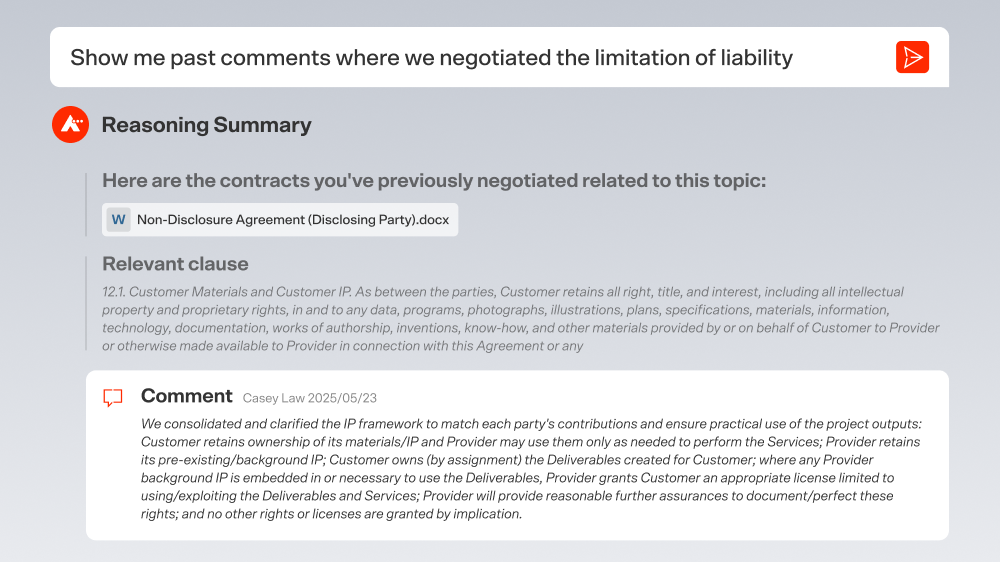The image size is (1000, 562).
Task: Click the vertical bar beside Relevant clause
Action: pyautogui.click(x=86, y=303)
